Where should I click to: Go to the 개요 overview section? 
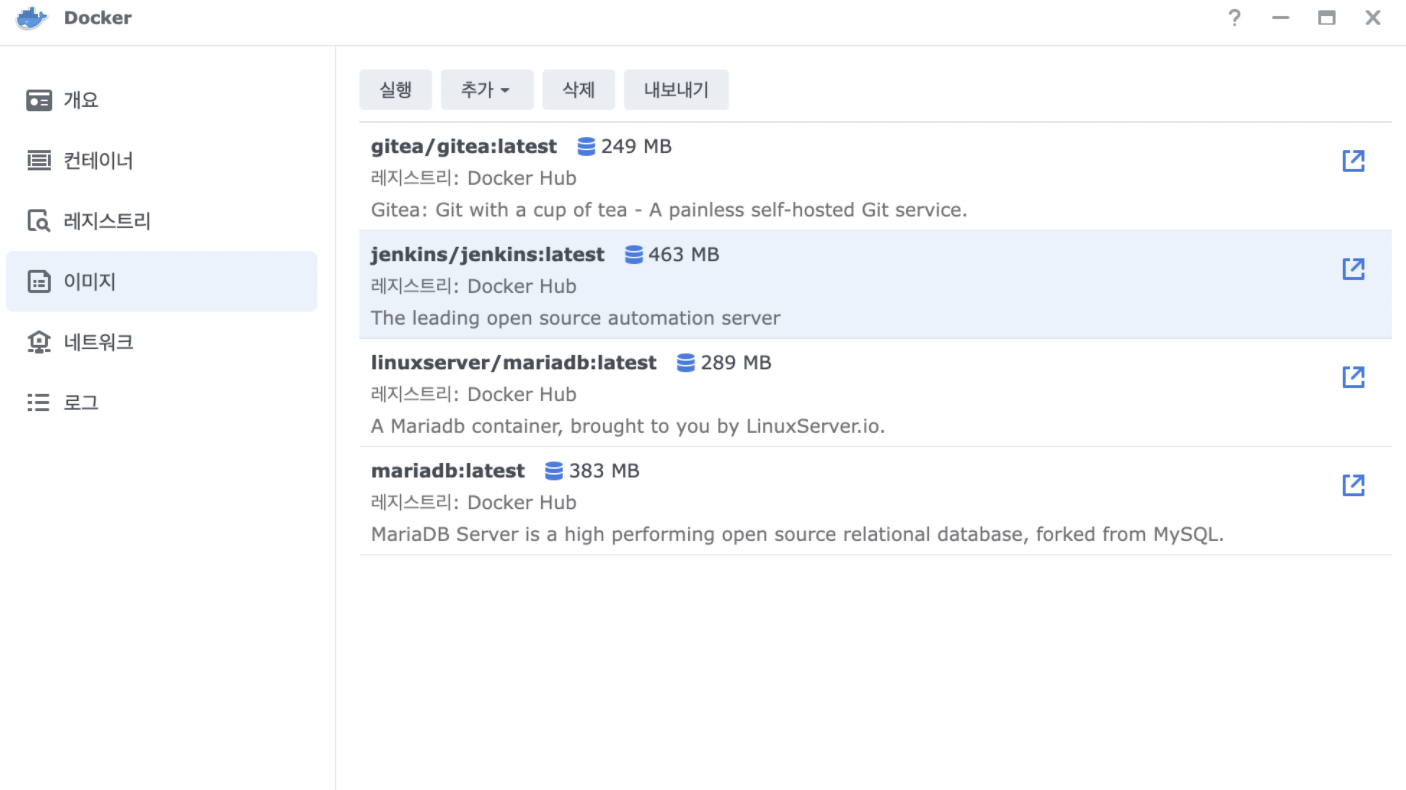pyautogui.click(x=162, y=100)
